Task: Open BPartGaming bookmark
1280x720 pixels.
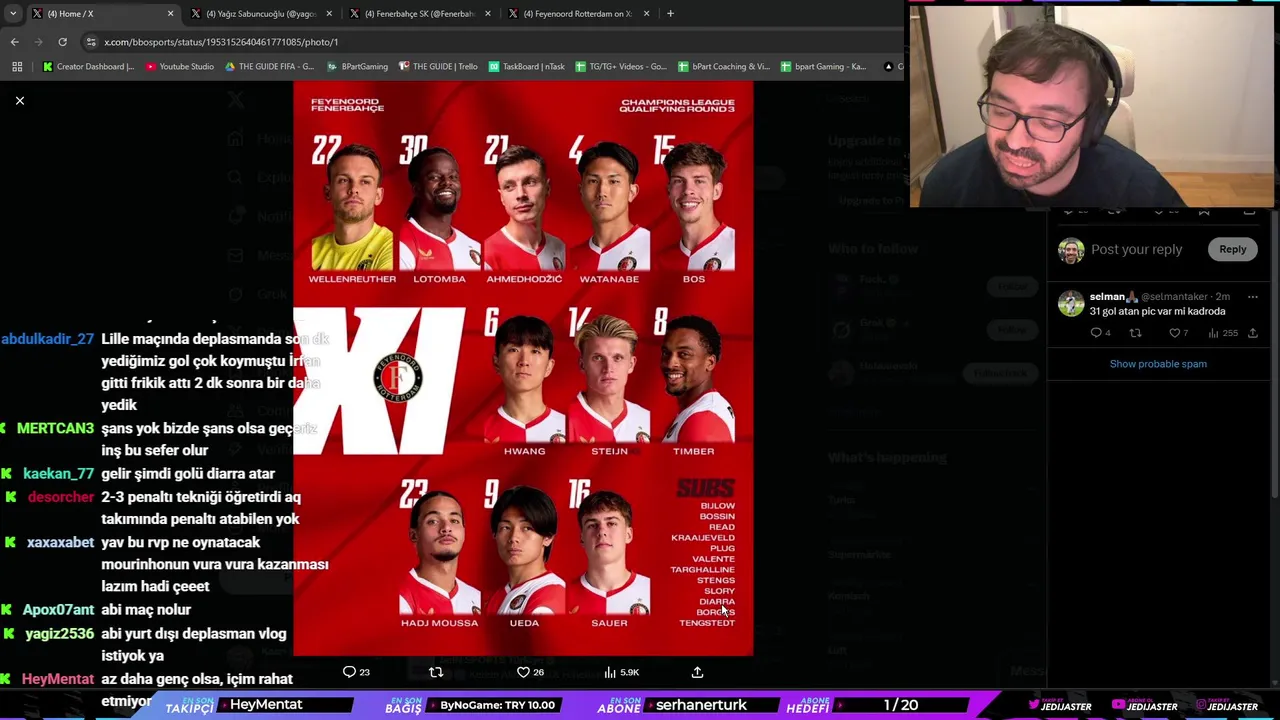Action: (357, 67)
